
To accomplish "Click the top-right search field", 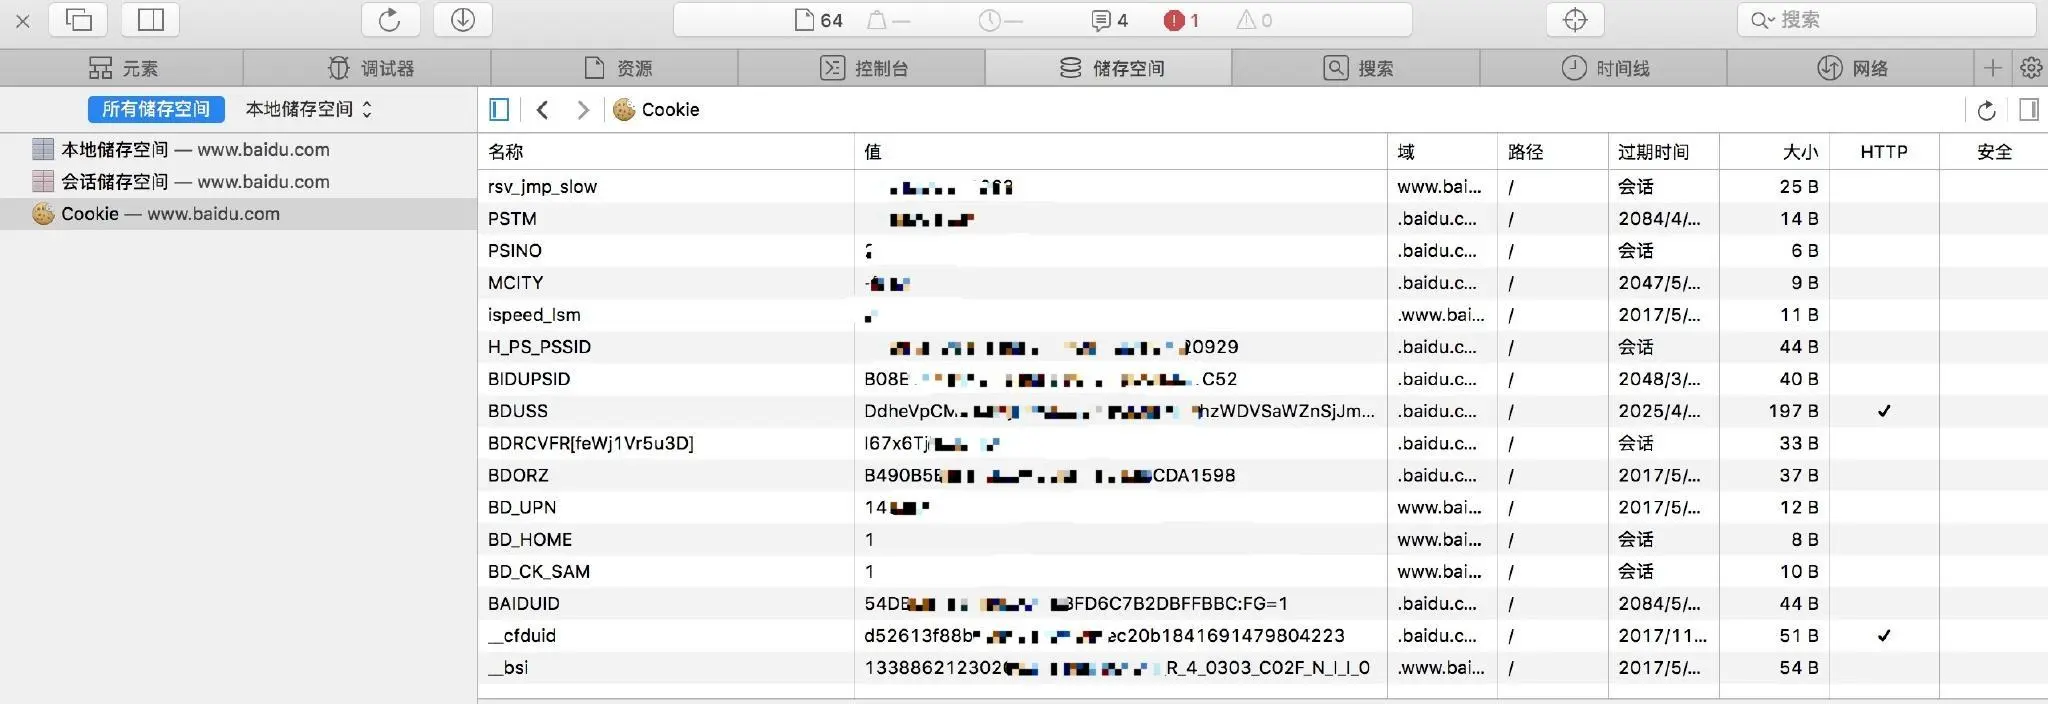I will [x=1886, y=19].
